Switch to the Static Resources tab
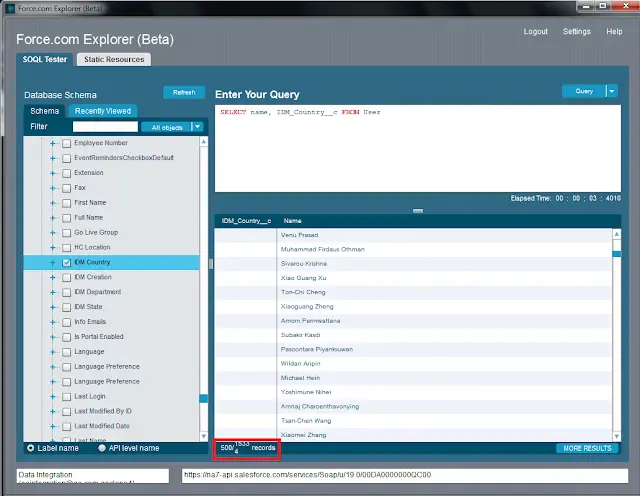640x496 pixels. (x=114, y=59)
